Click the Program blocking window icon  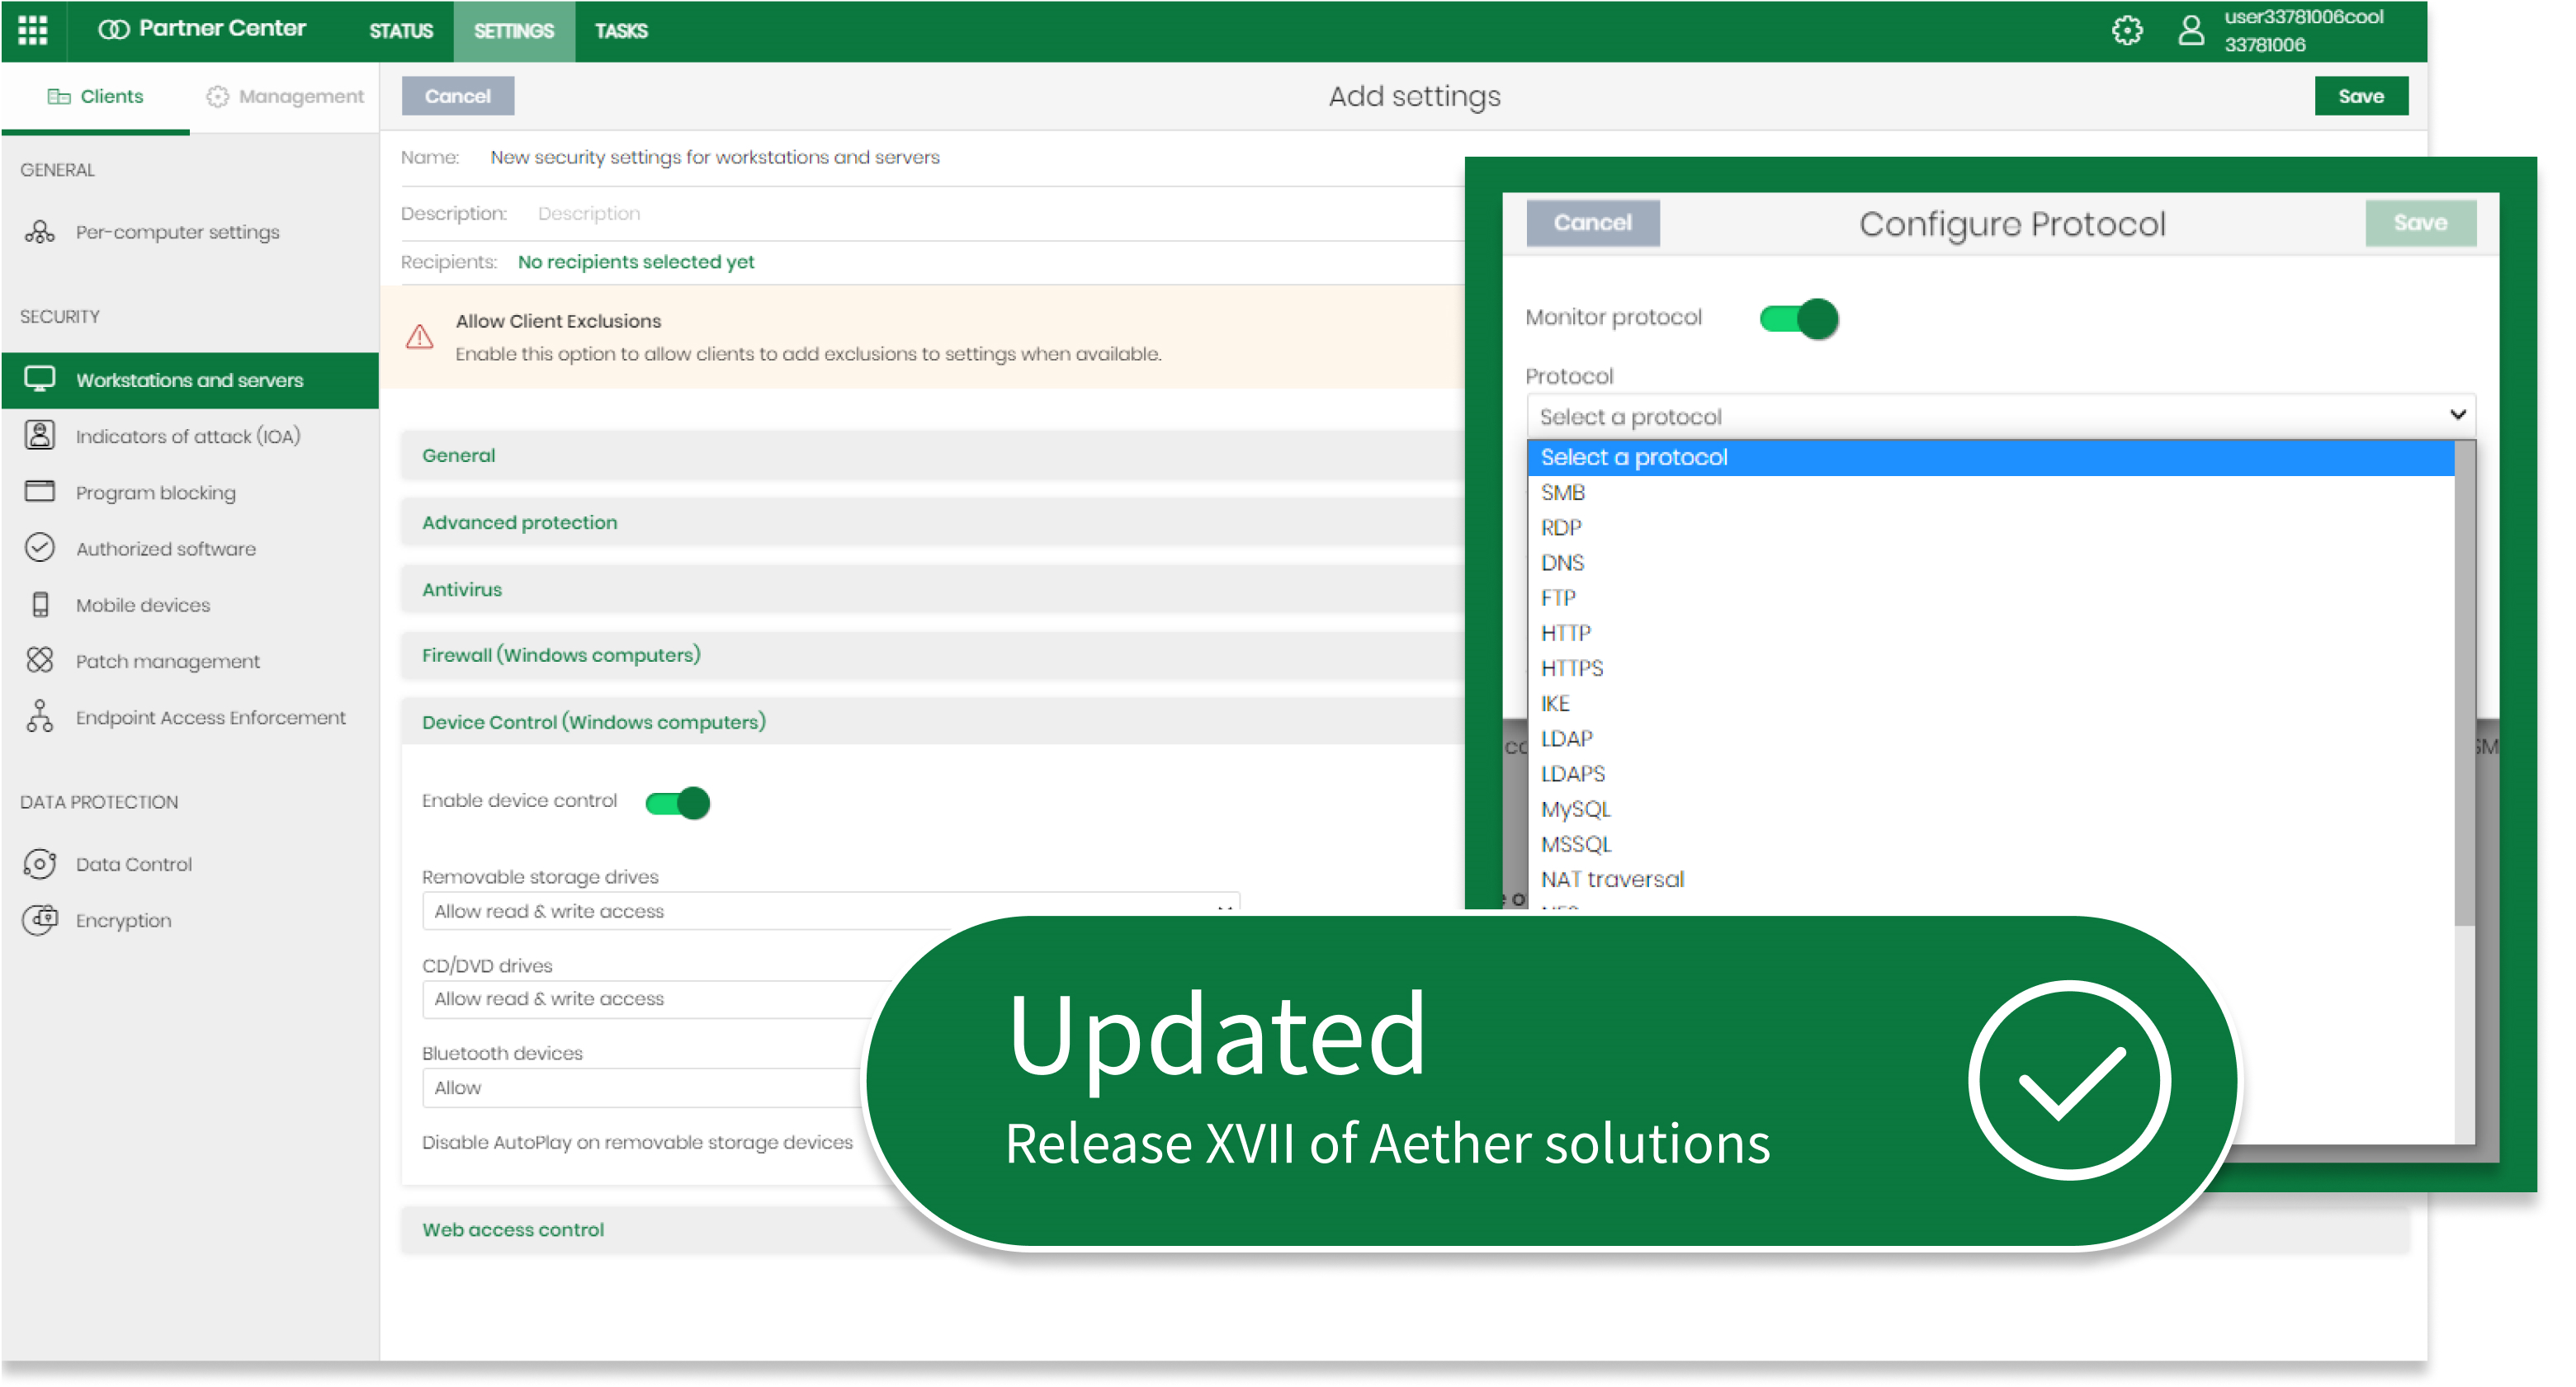[40, 491]
